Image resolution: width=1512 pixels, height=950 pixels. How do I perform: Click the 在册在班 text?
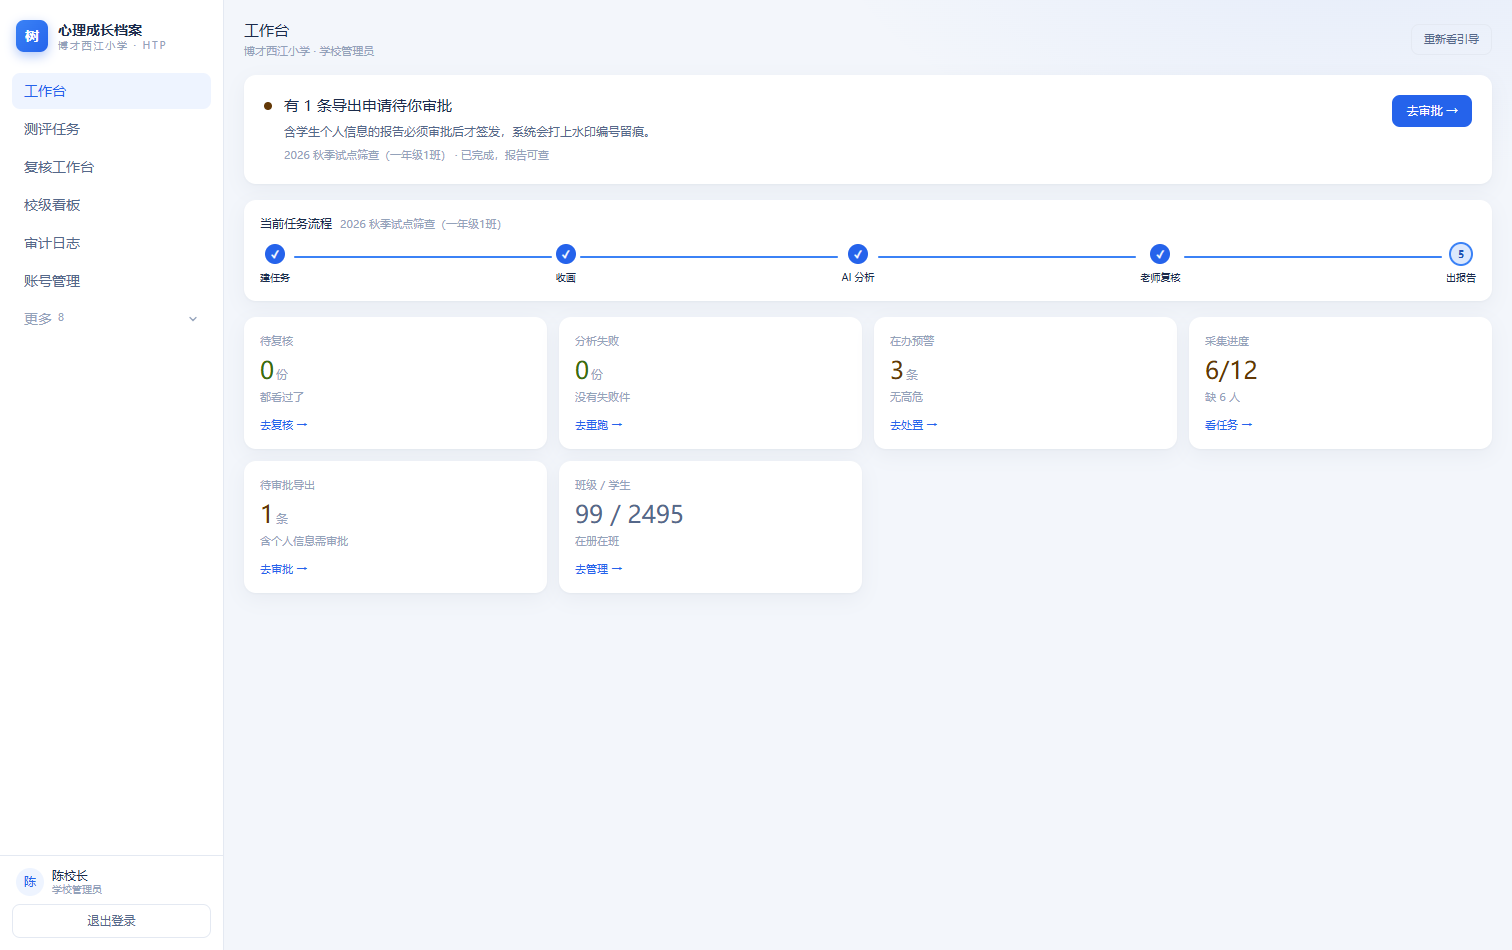pos(597,541)
